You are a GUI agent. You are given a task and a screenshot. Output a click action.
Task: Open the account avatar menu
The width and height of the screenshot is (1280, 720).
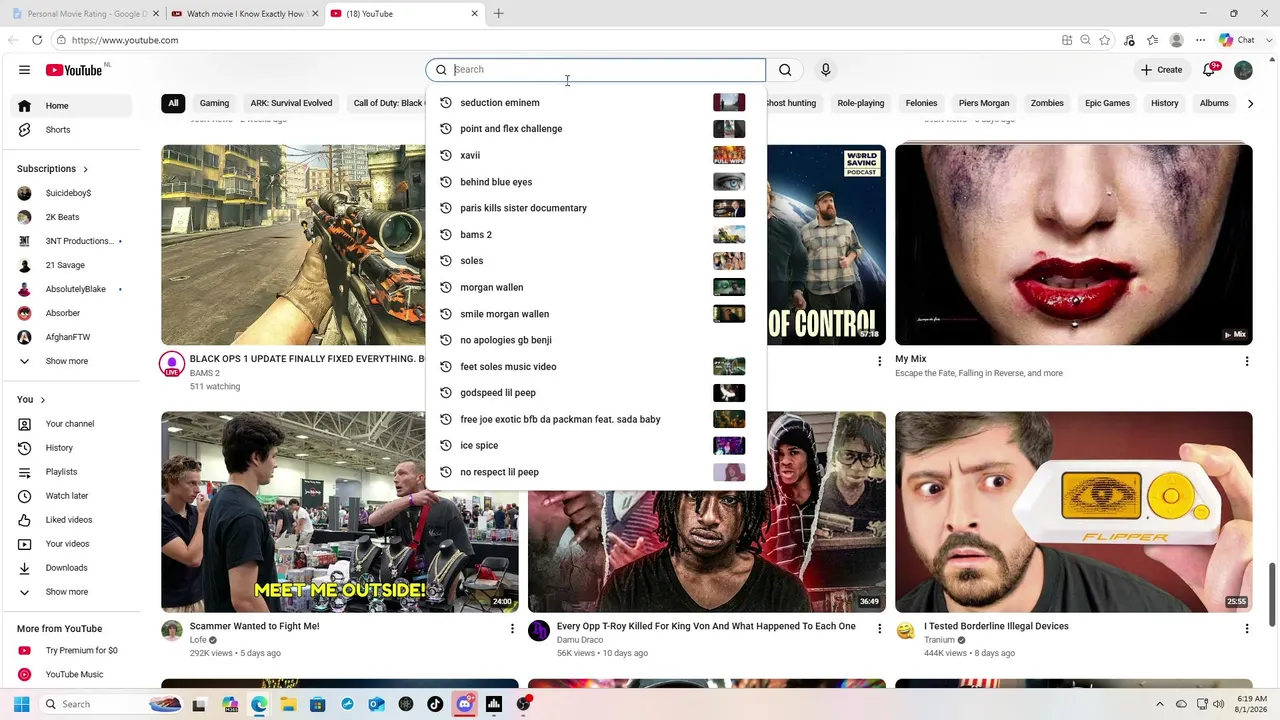pos(1243,70)
